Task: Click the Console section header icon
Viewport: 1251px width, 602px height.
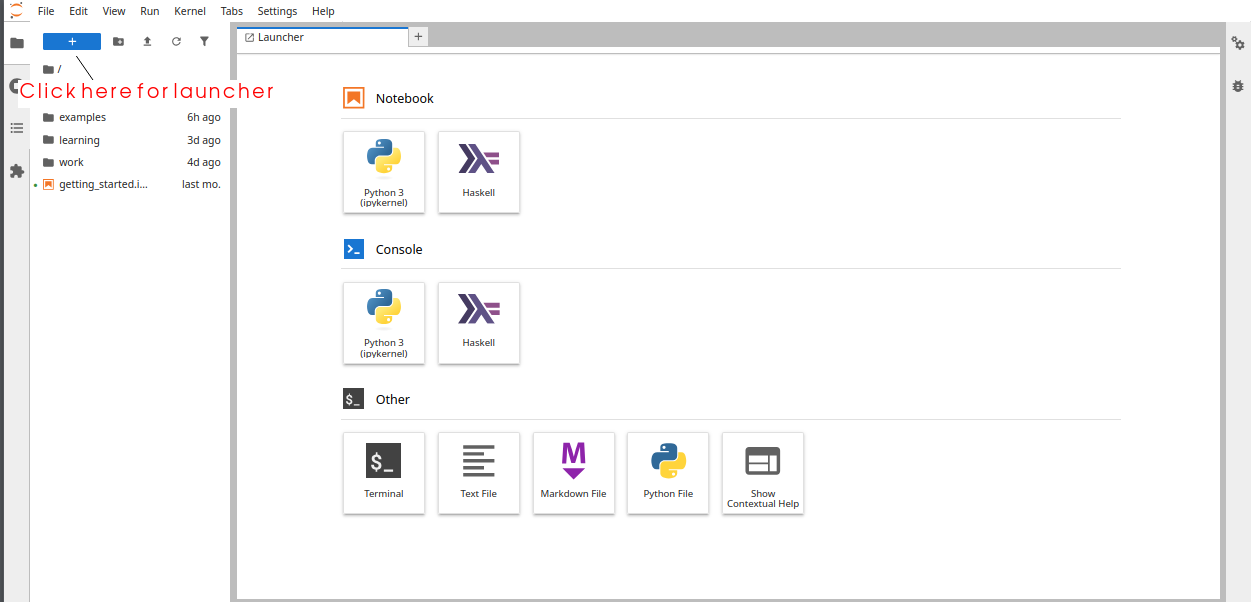Action: [x=353, y=249]
